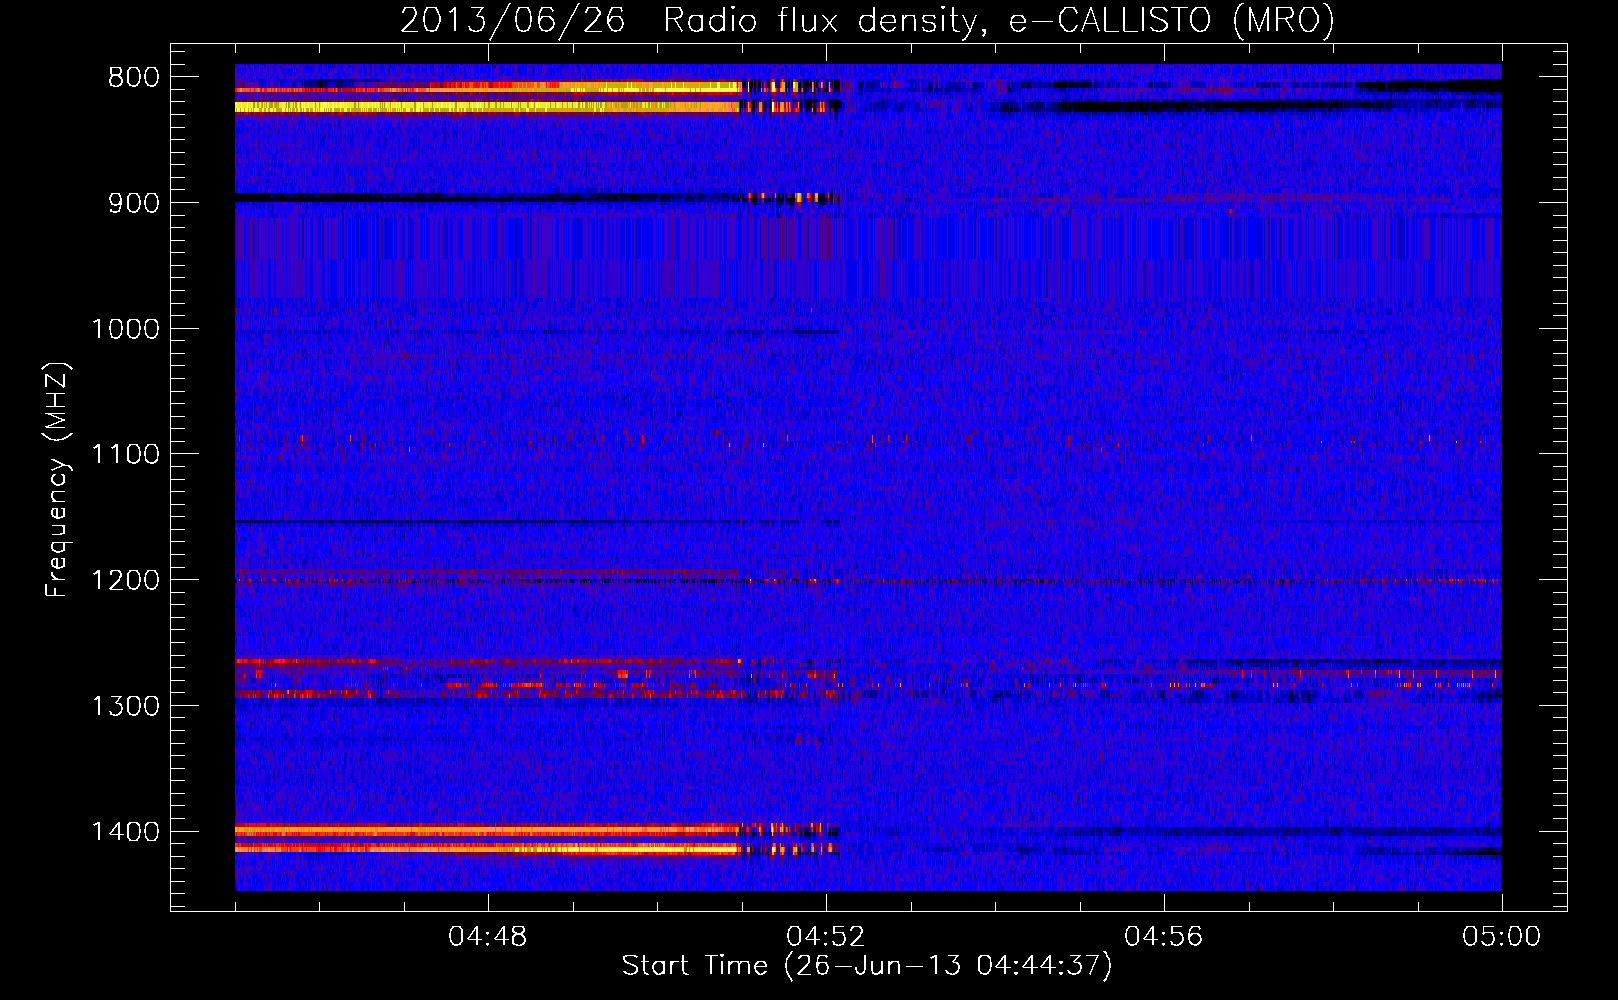Select the 1000 frequency axis label
Image resolution: width=1618 pixels, height=1000 pixels.
tap(126, 329)
